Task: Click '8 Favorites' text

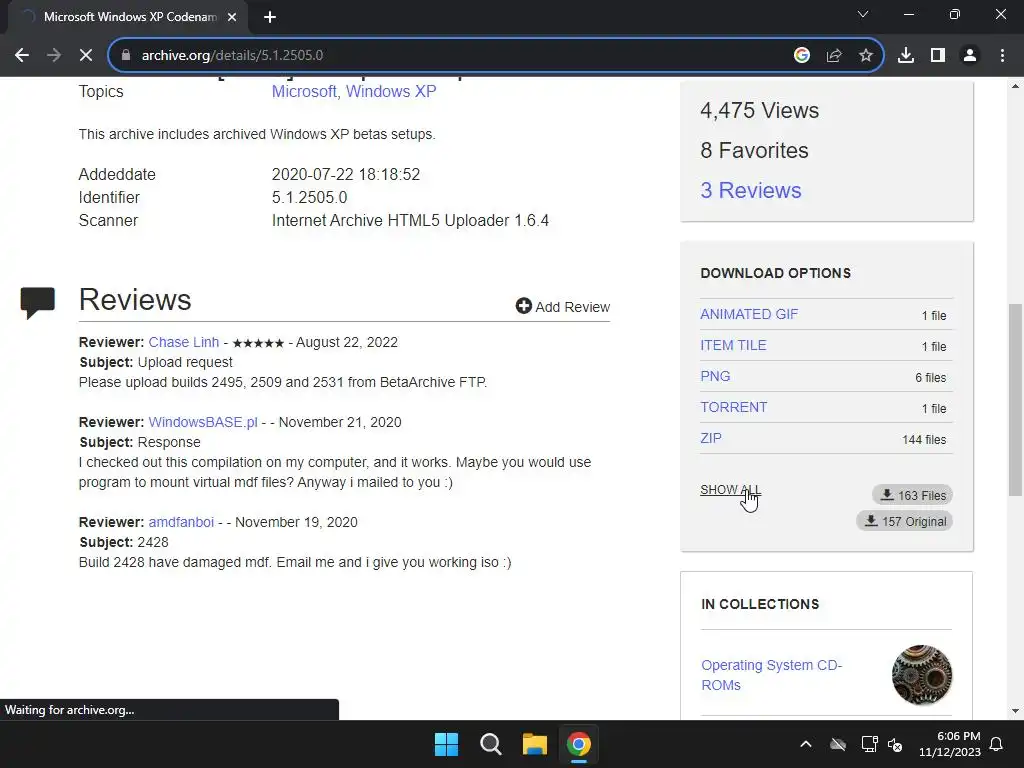Action: 754,150
